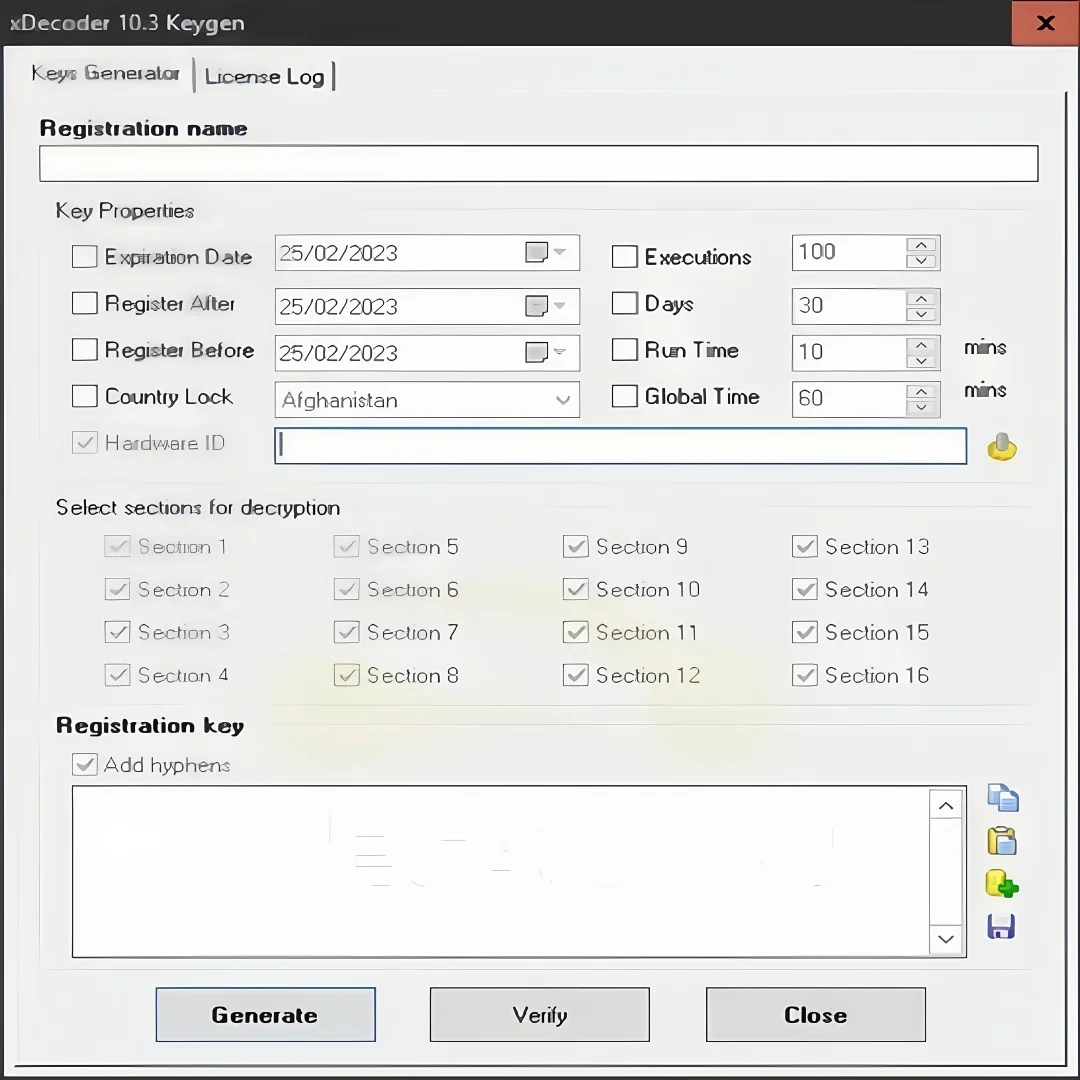
Task: Increase the Global Time minutes spinner
Action: click(x=921, y=391)
